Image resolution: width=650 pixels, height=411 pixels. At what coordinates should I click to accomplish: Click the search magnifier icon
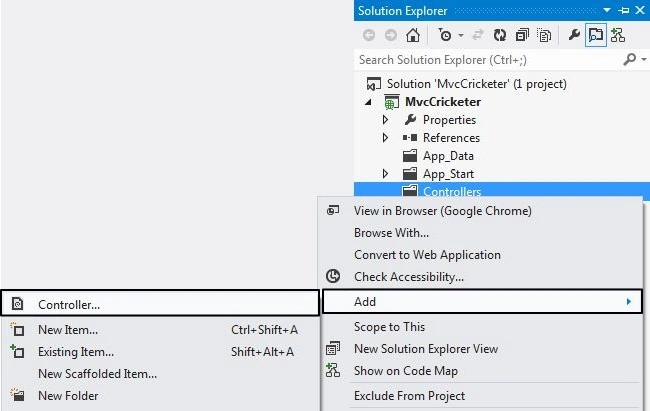click(x=630, y=60)
